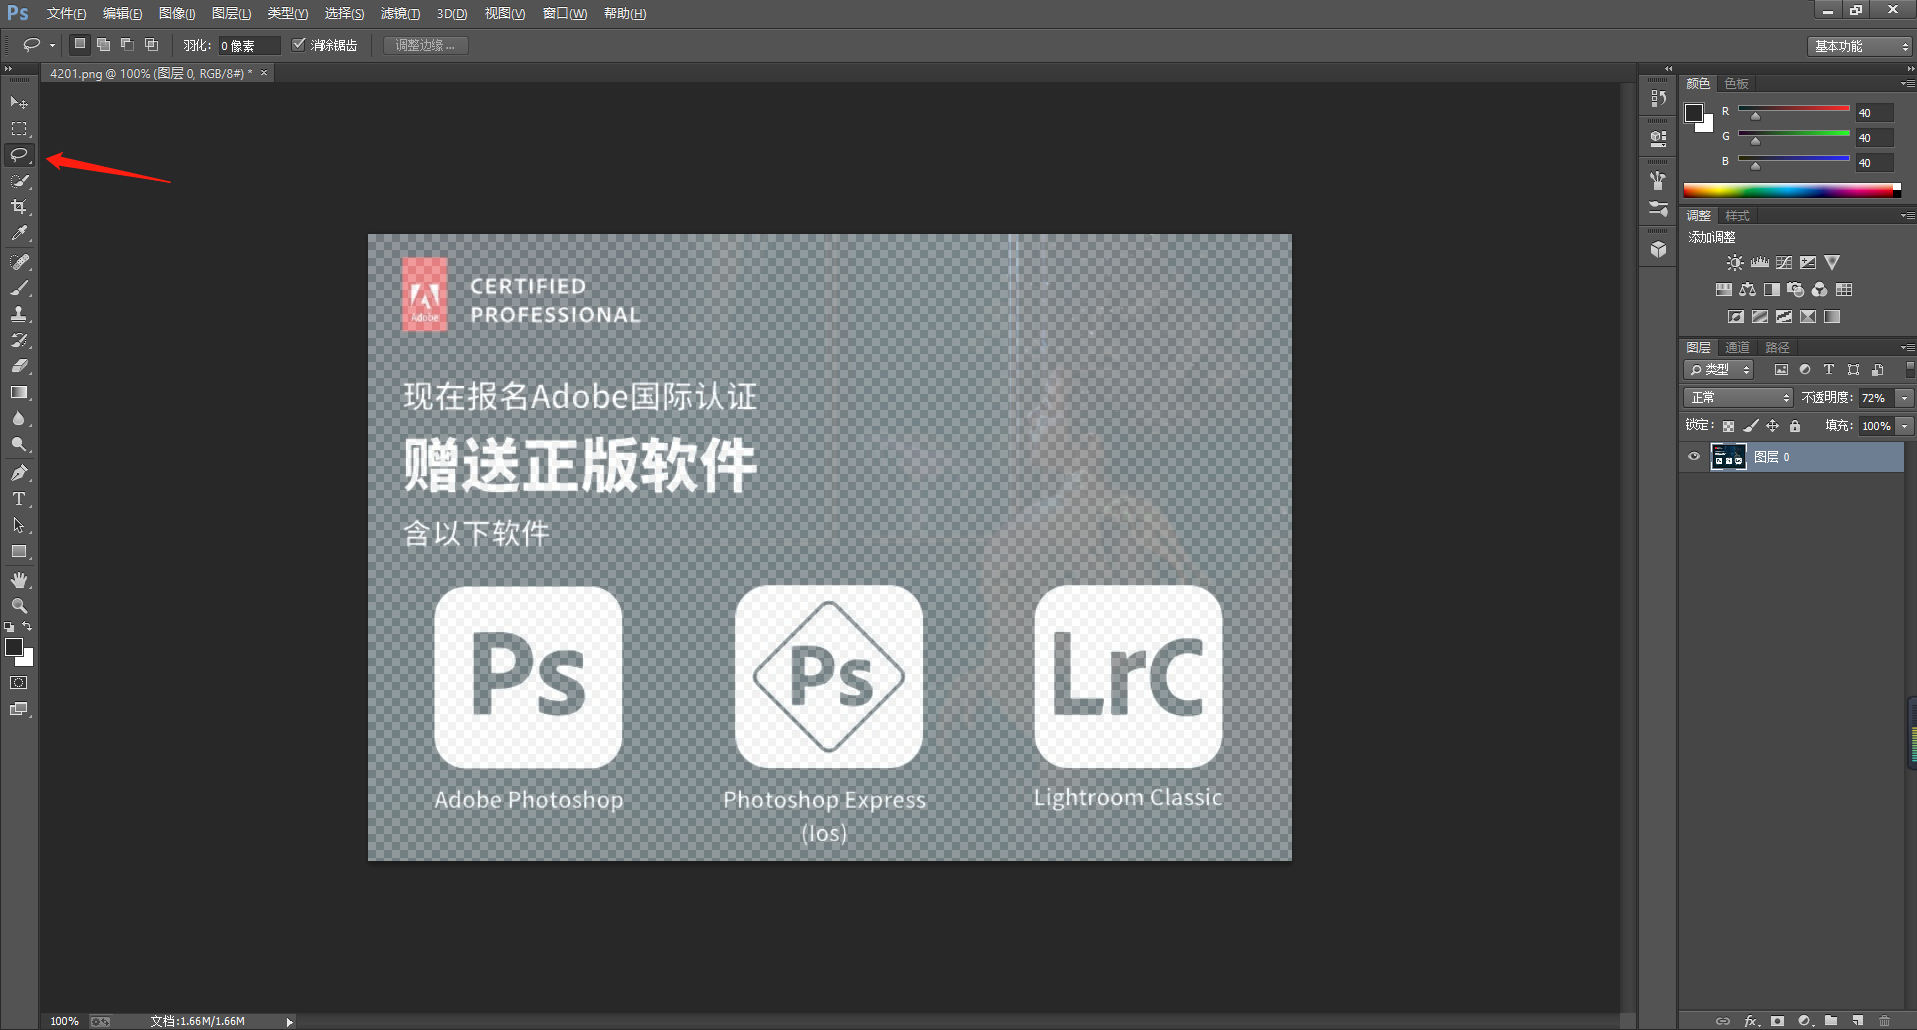
Task: Choose Subtract from Selection mode
Action: [x=127, y=44]
